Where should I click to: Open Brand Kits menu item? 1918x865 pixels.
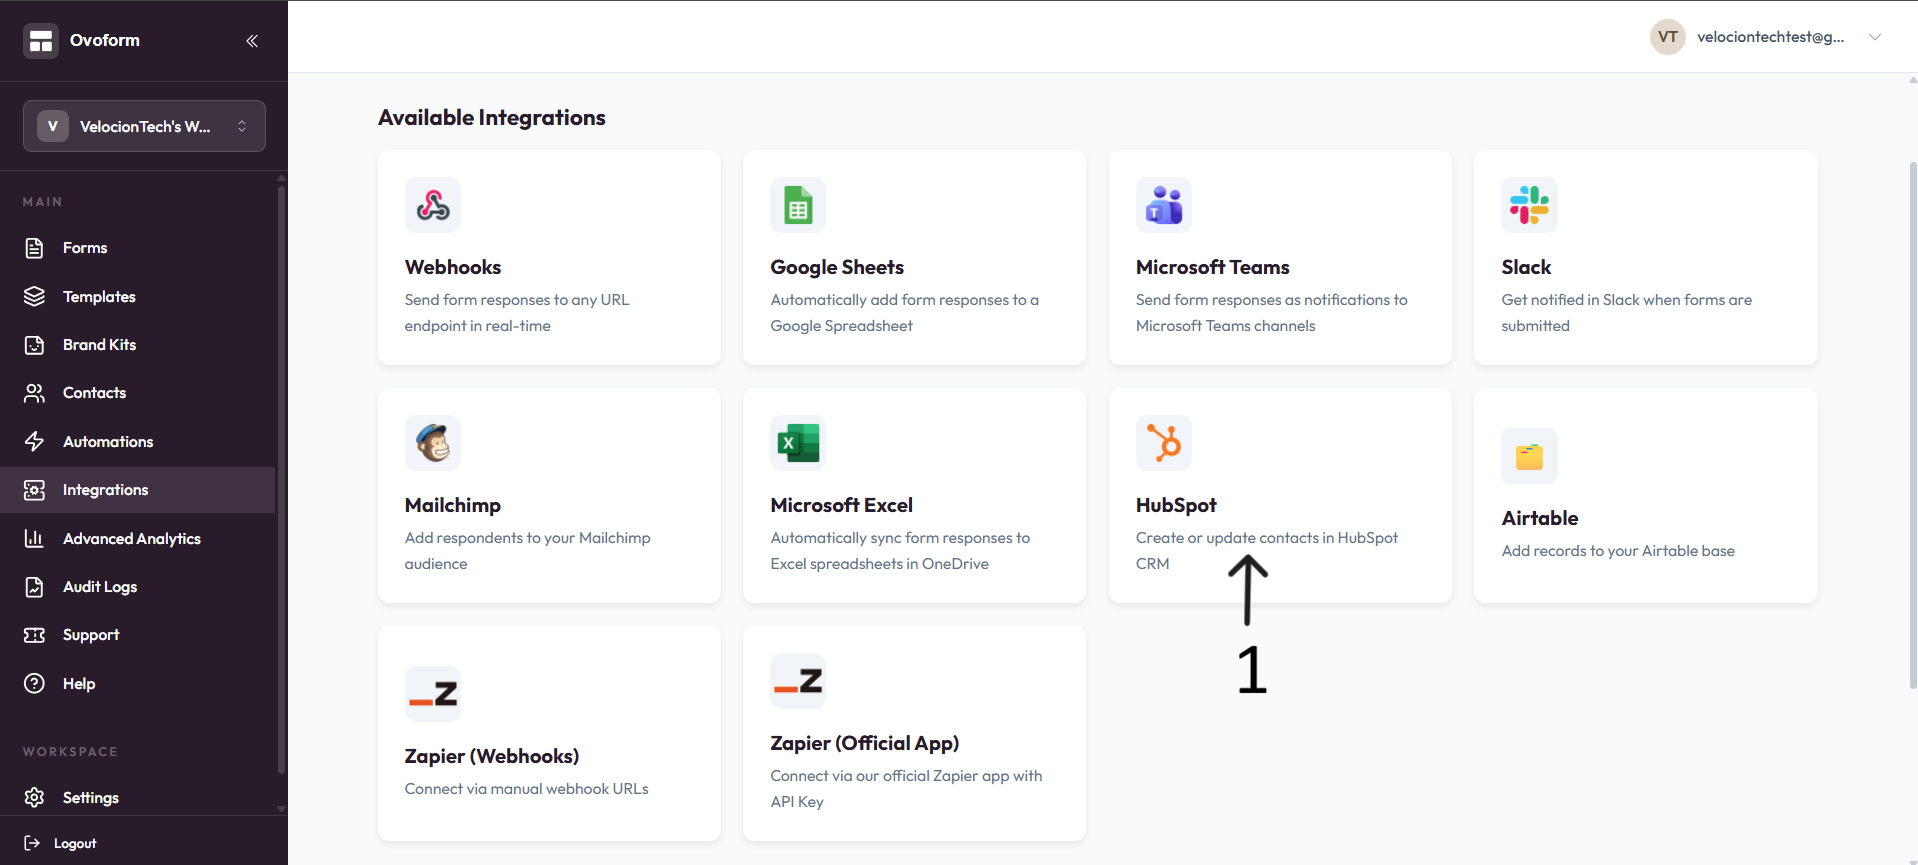[x=99, y=345]
